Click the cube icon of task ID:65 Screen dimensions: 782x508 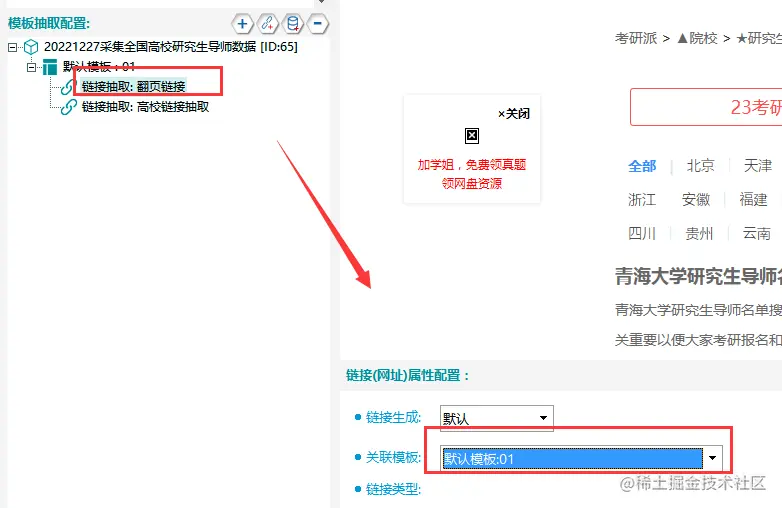[31, 47]
